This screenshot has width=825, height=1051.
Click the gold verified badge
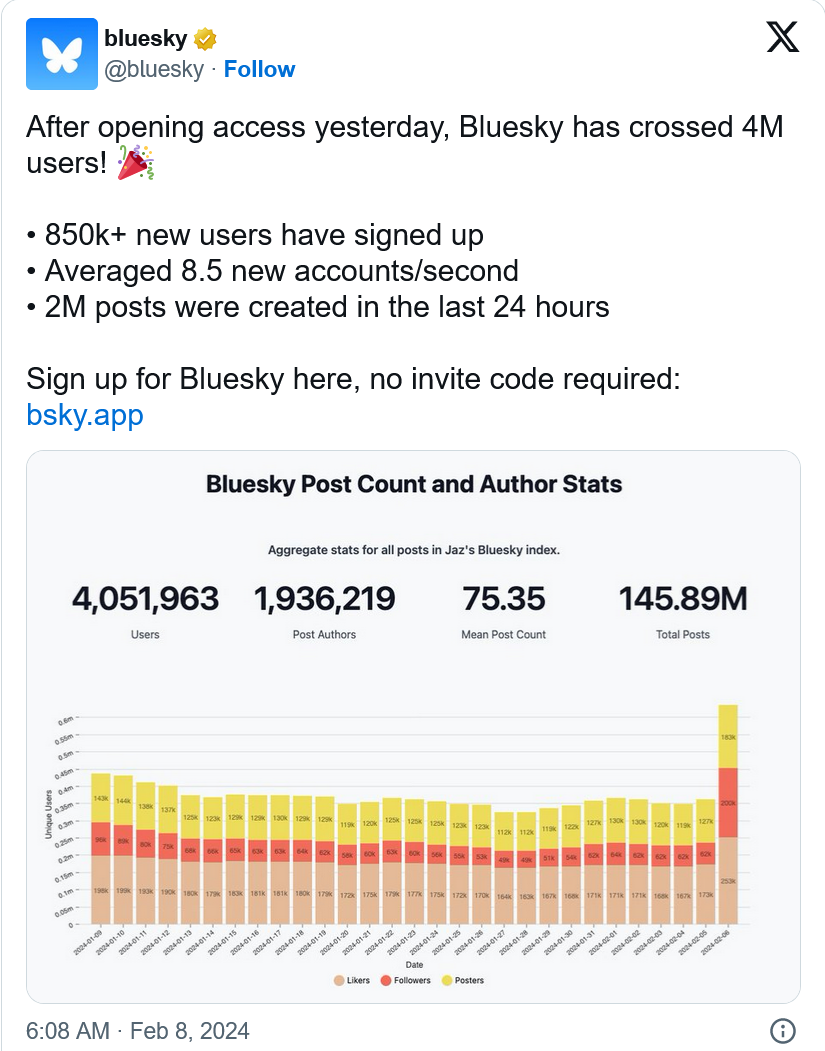(x=205, y=39)
